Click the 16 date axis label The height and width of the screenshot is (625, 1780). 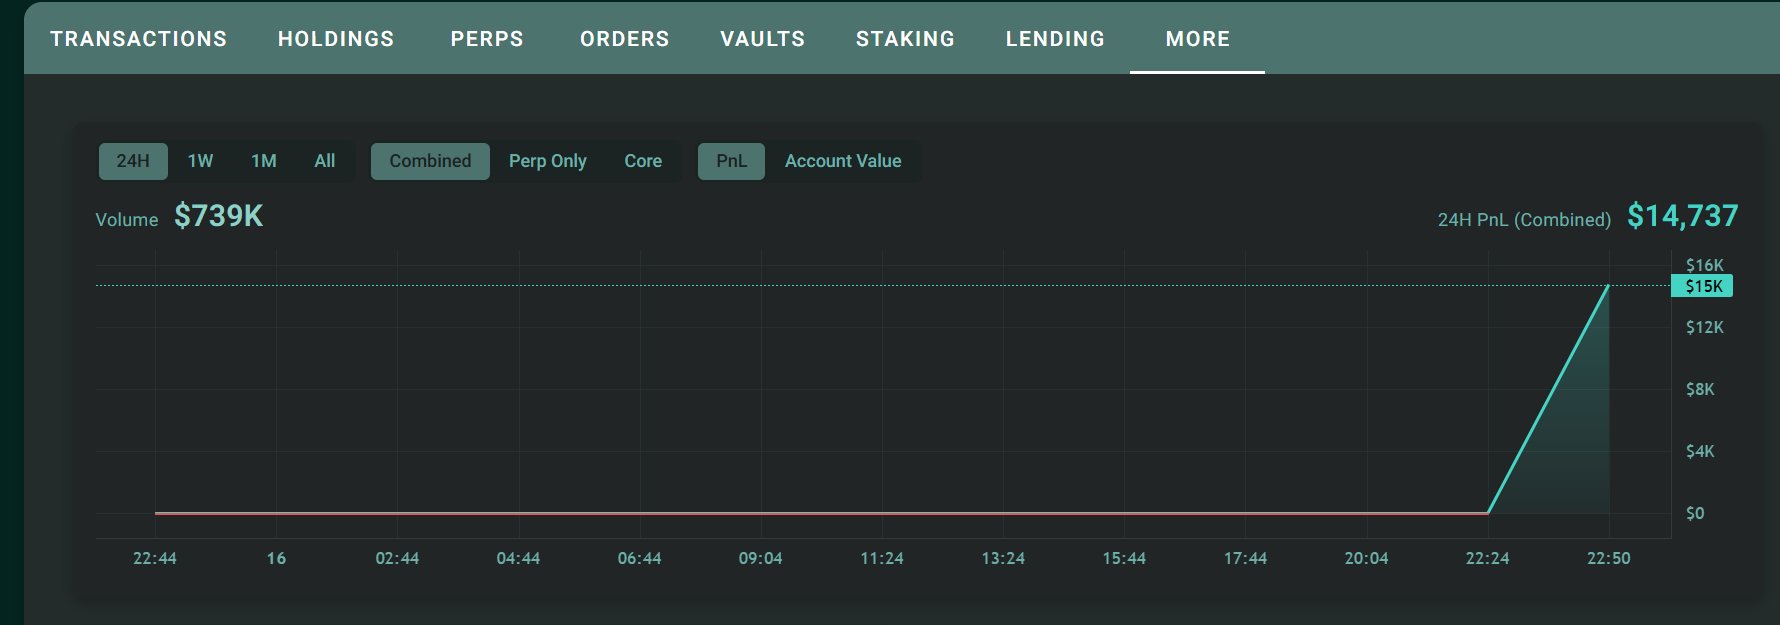click(276, 558)
